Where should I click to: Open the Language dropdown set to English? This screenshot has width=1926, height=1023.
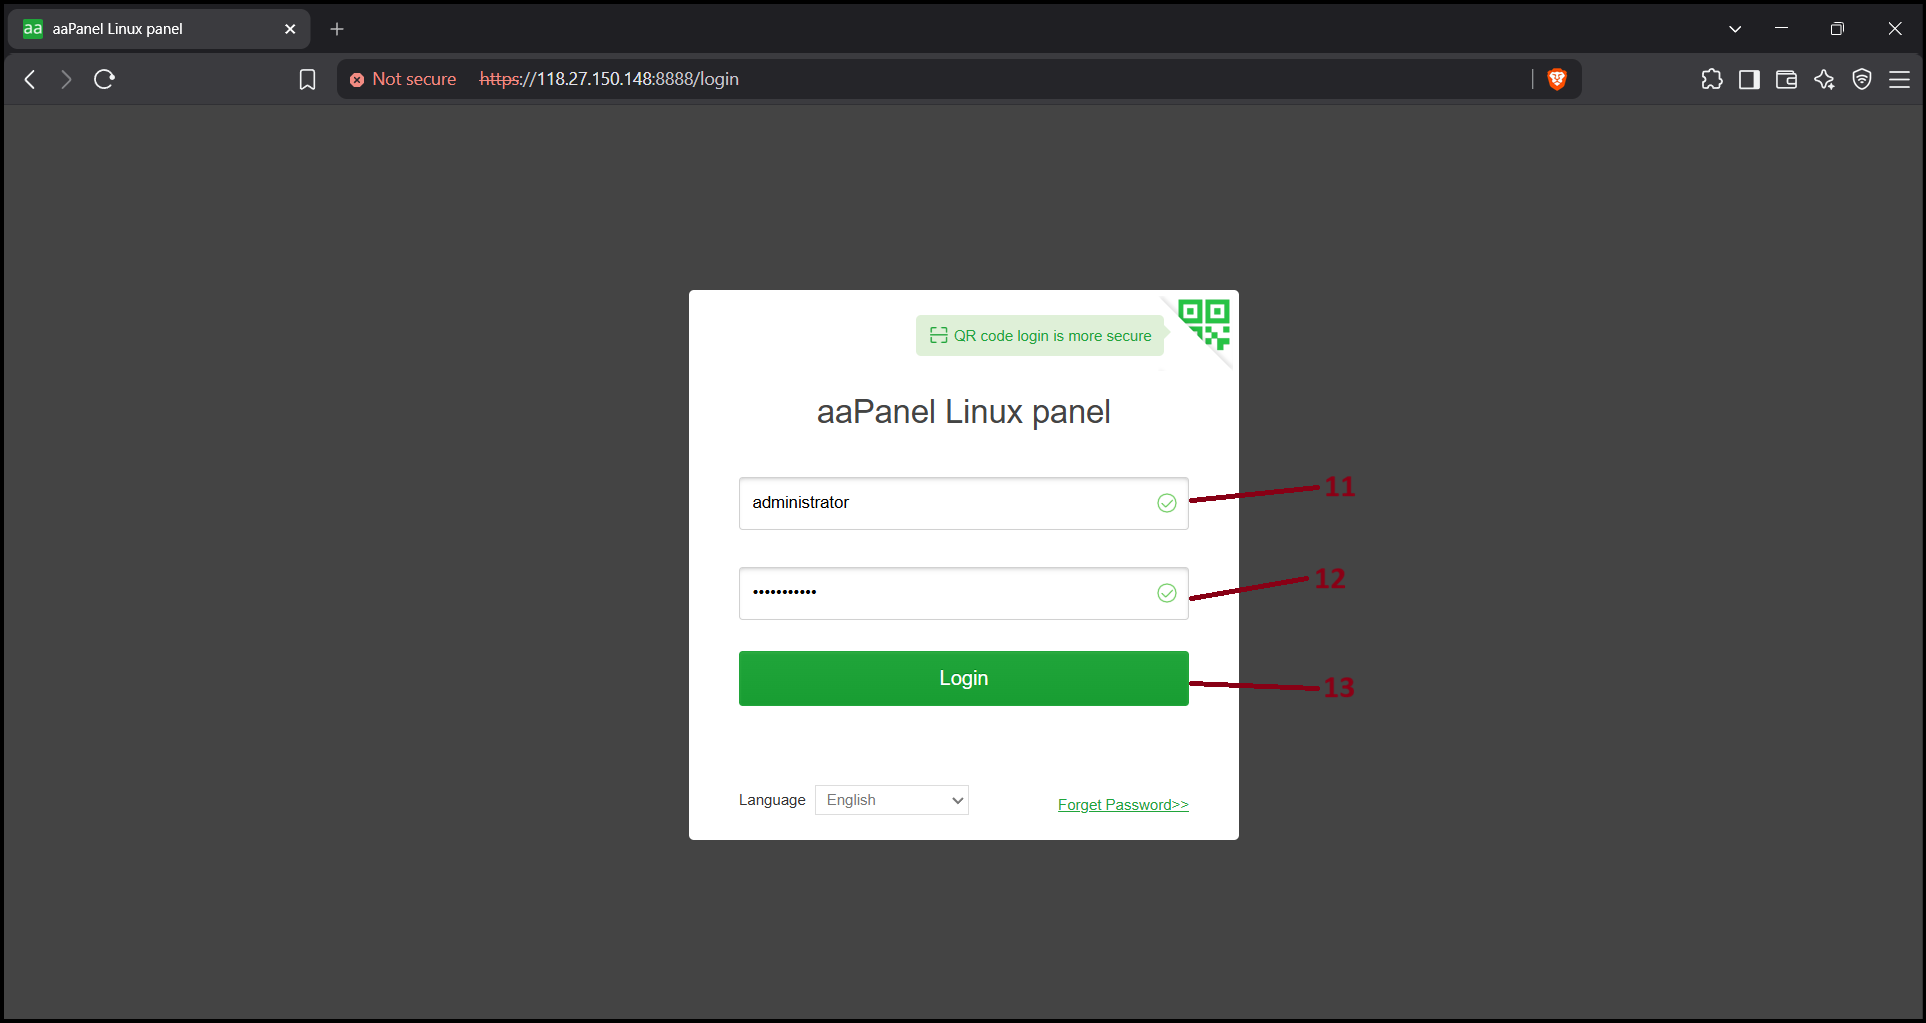(x=892, y=800)
